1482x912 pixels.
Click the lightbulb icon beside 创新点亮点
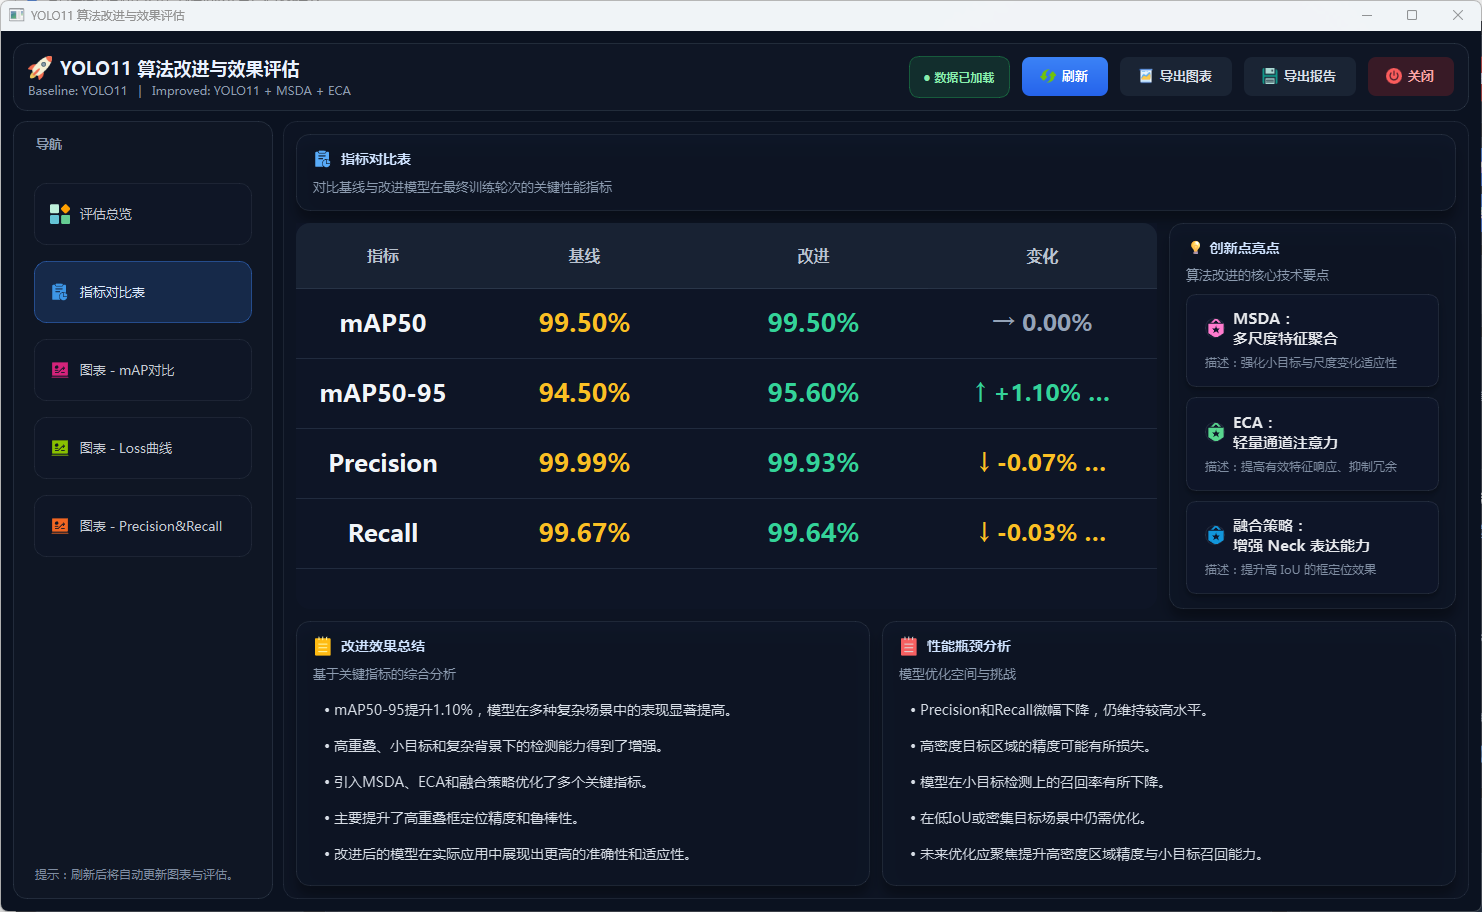[x=1195, y=248]
